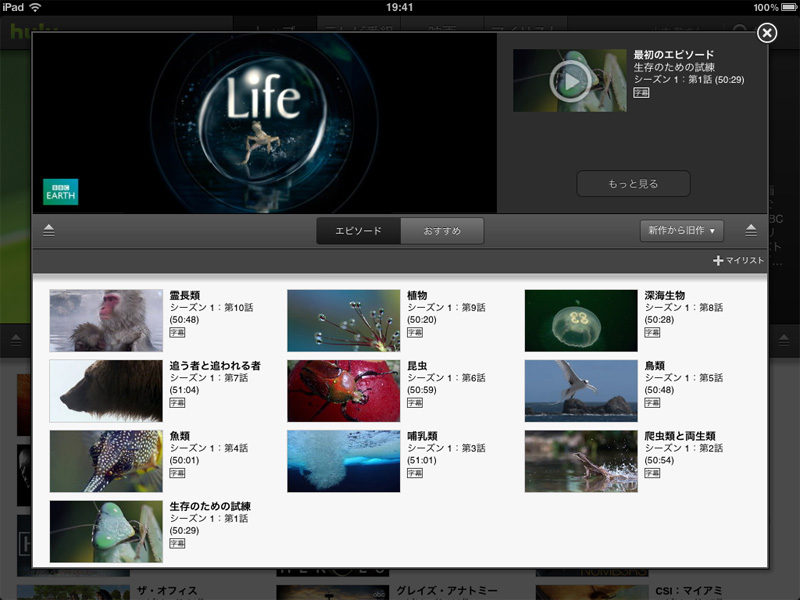Click the シーズン 1：第10話 label

(x=211, y=308)
